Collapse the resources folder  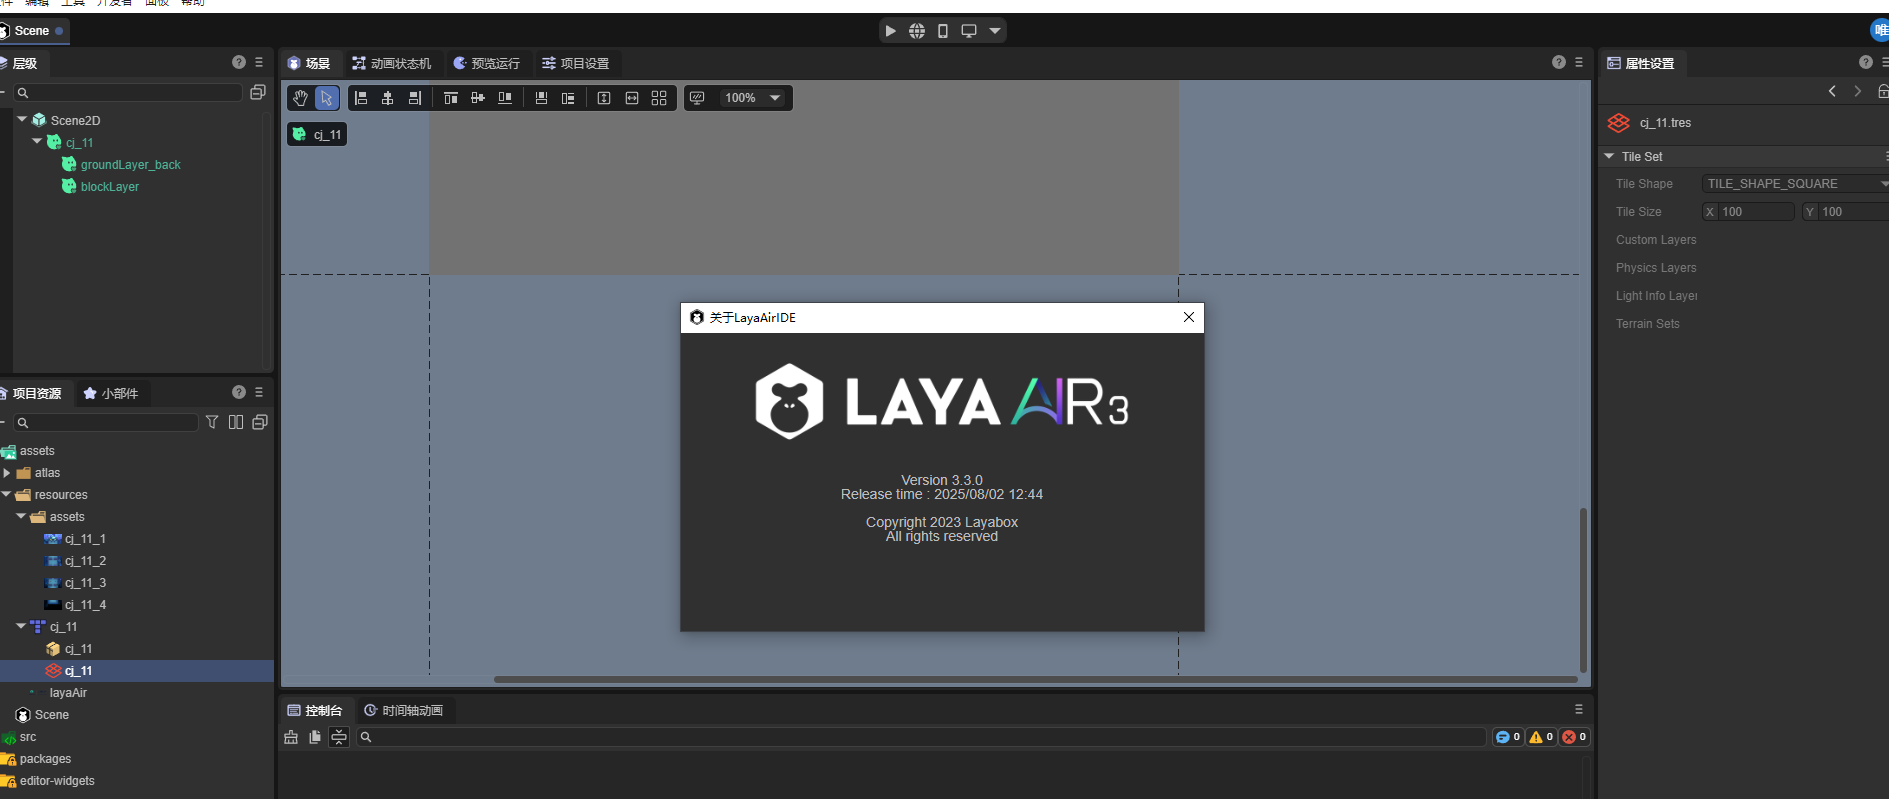click(7, 495)
